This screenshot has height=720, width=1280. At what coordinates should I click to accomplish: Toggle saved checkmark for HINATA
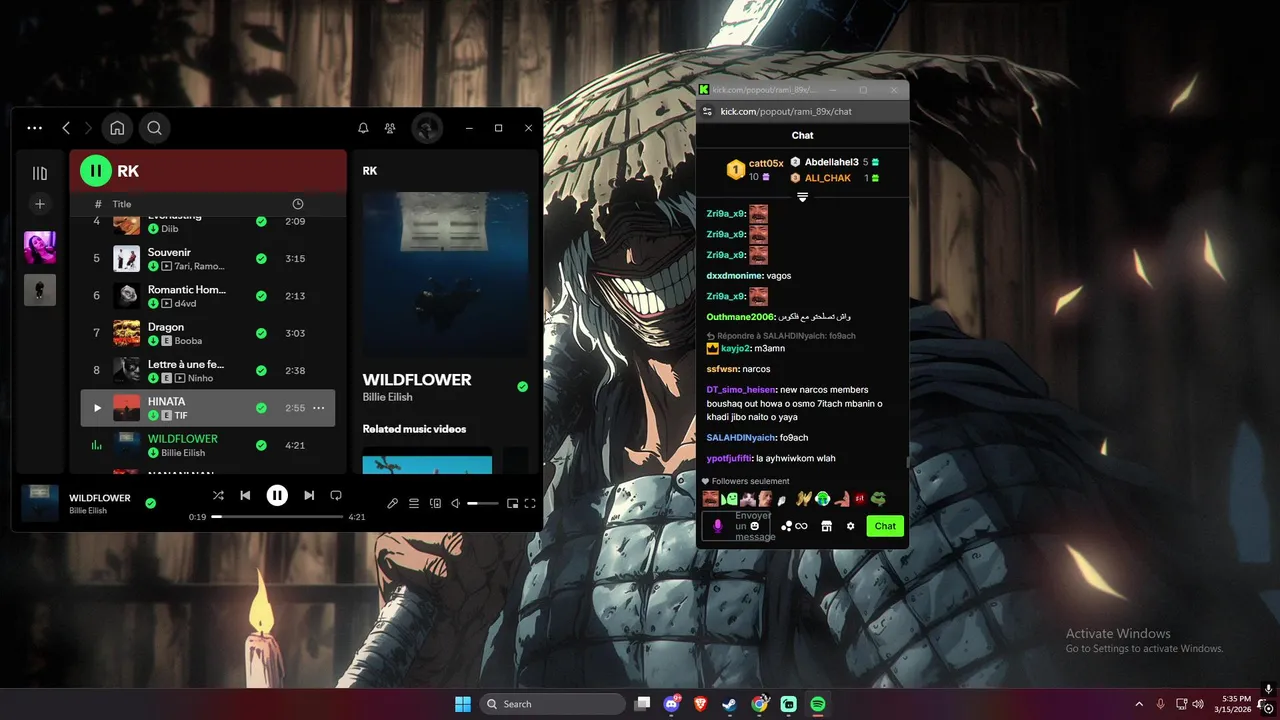pos(261,408)
